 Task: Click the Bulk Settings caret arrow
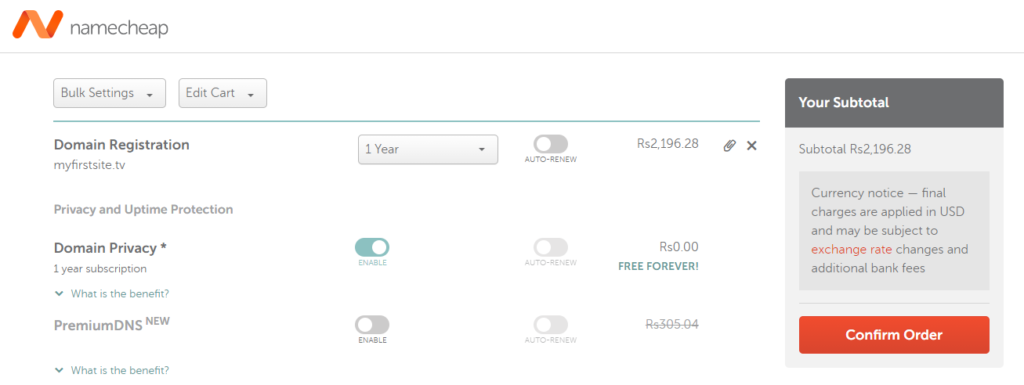tap(150, 95)
